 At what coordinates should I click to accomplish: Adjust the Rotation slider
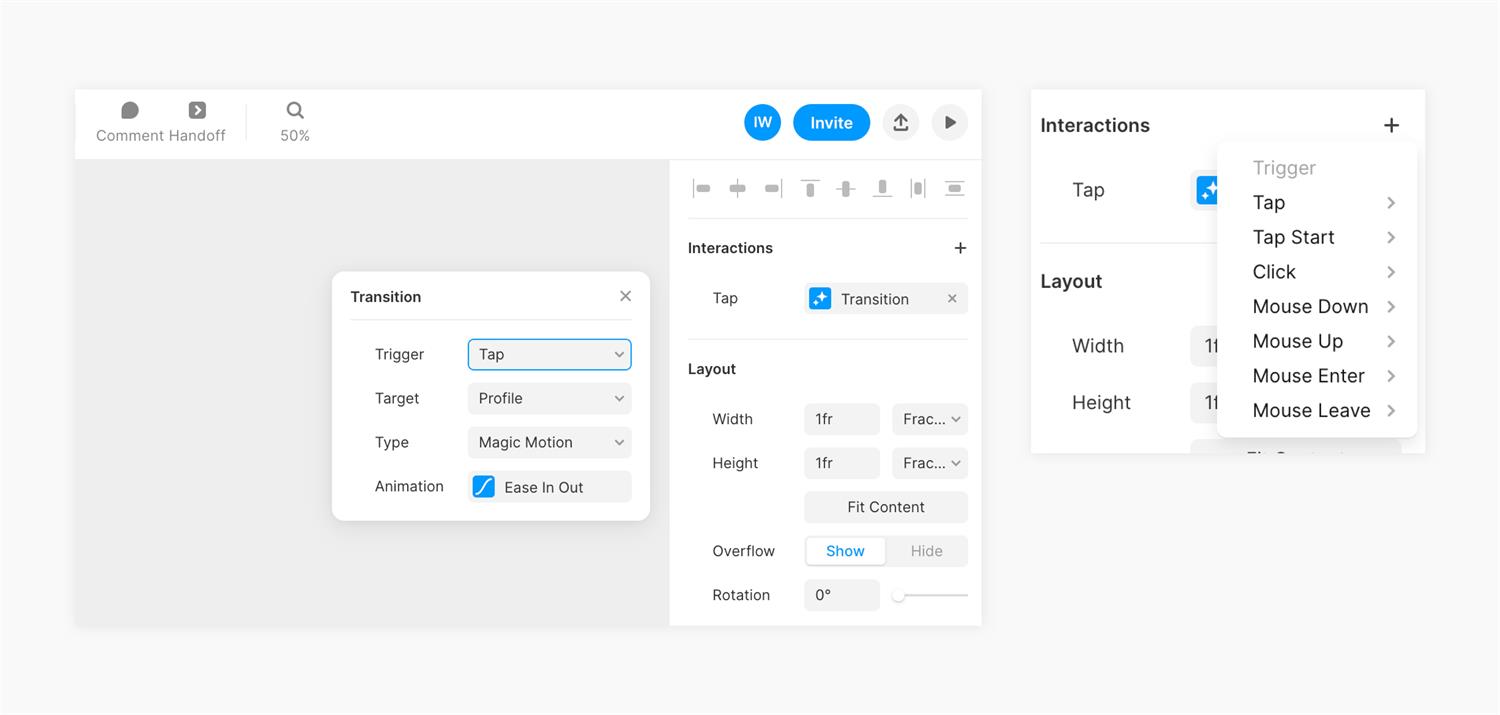930,595
